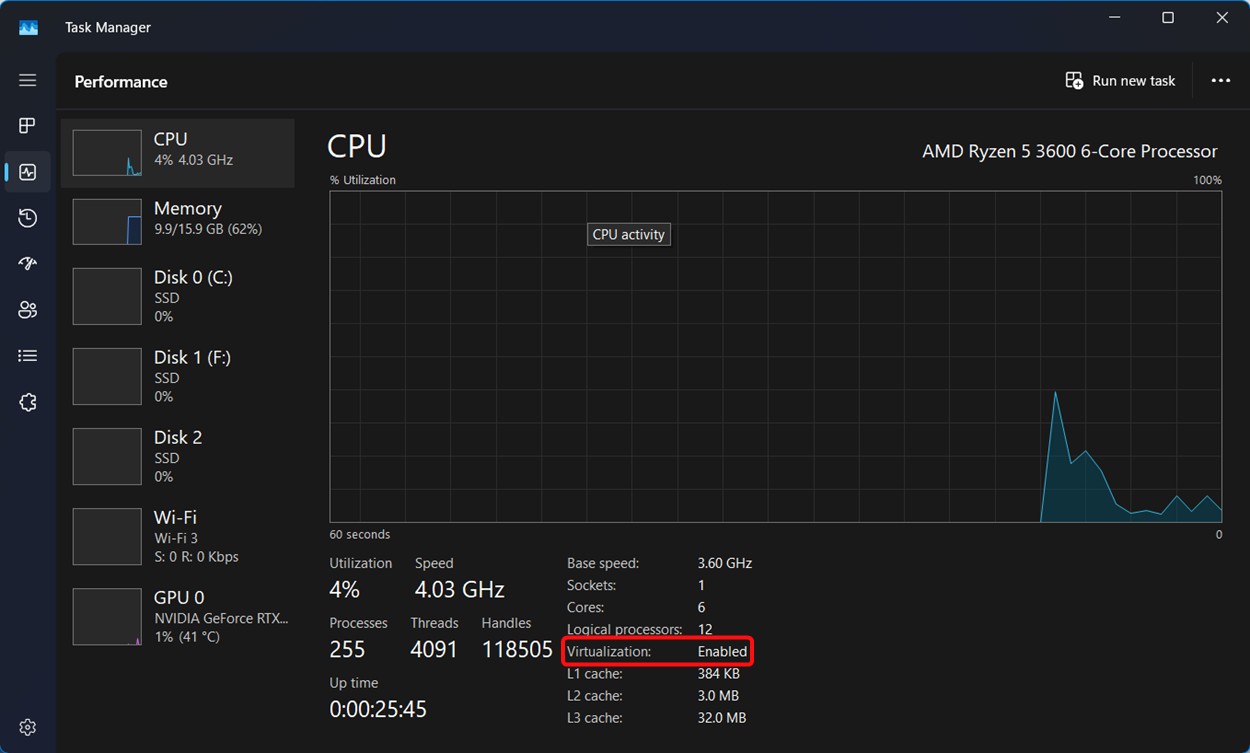Go to the Processes page icon
The image size is (1250, 753).
(x=28, y=126)
